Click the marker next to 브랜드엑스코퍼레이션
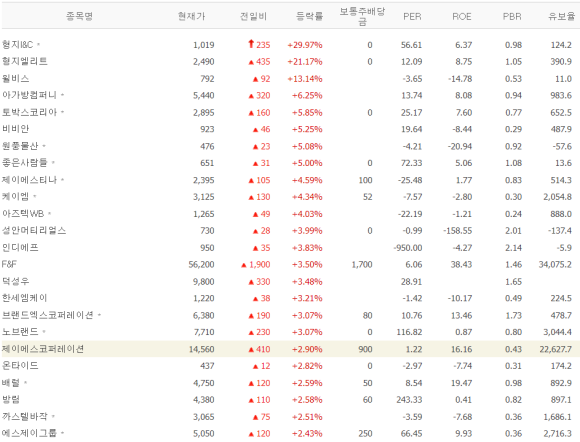Viewport: 580px width, 442px height. (99, 315)
